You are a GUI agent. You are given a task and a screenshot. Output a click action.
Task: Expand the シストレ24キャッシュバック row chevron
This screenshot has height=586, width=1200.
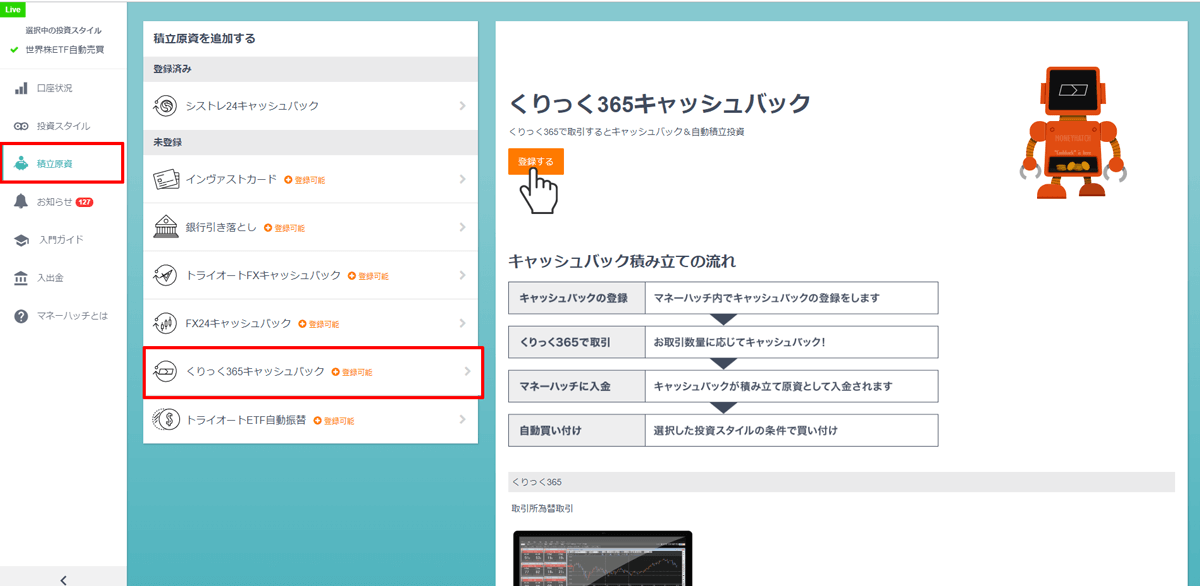[462, 106]
